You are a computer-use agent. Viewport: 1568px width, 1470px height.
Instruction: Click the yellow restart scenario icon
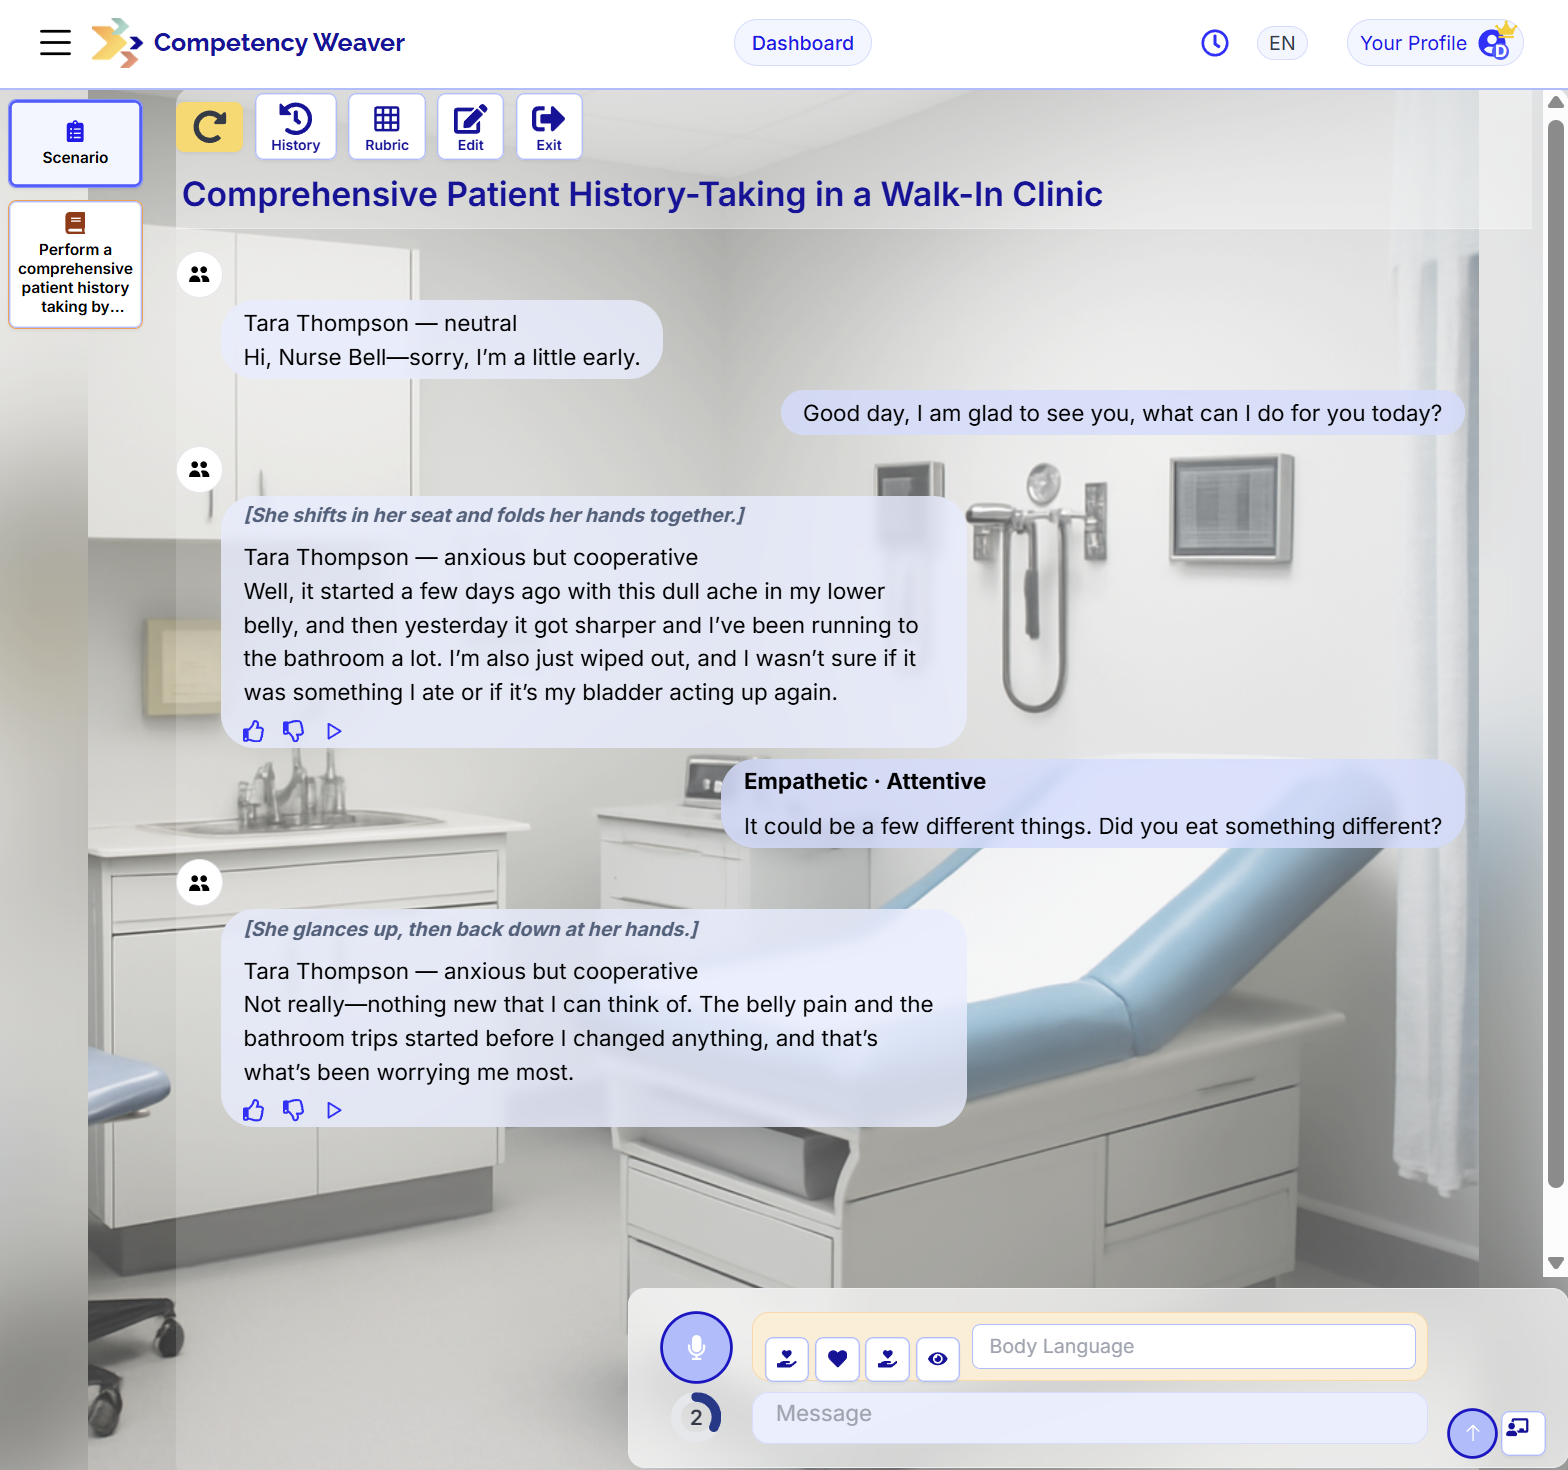coord(210,127)
